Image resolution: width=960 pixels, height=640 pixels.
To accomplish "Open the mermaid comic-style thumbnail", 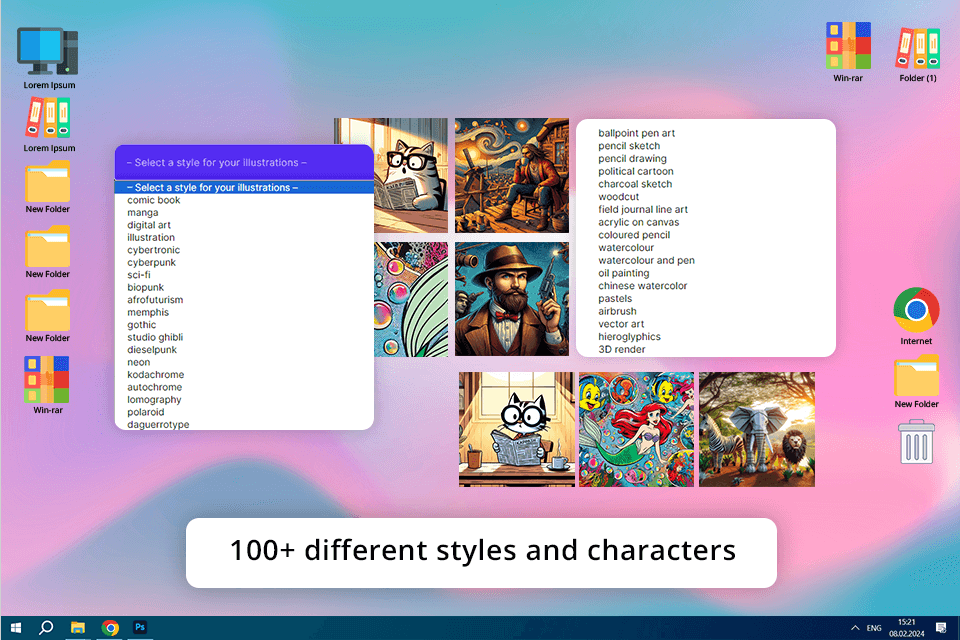I will pyautogui.click(x=637, y=429).
